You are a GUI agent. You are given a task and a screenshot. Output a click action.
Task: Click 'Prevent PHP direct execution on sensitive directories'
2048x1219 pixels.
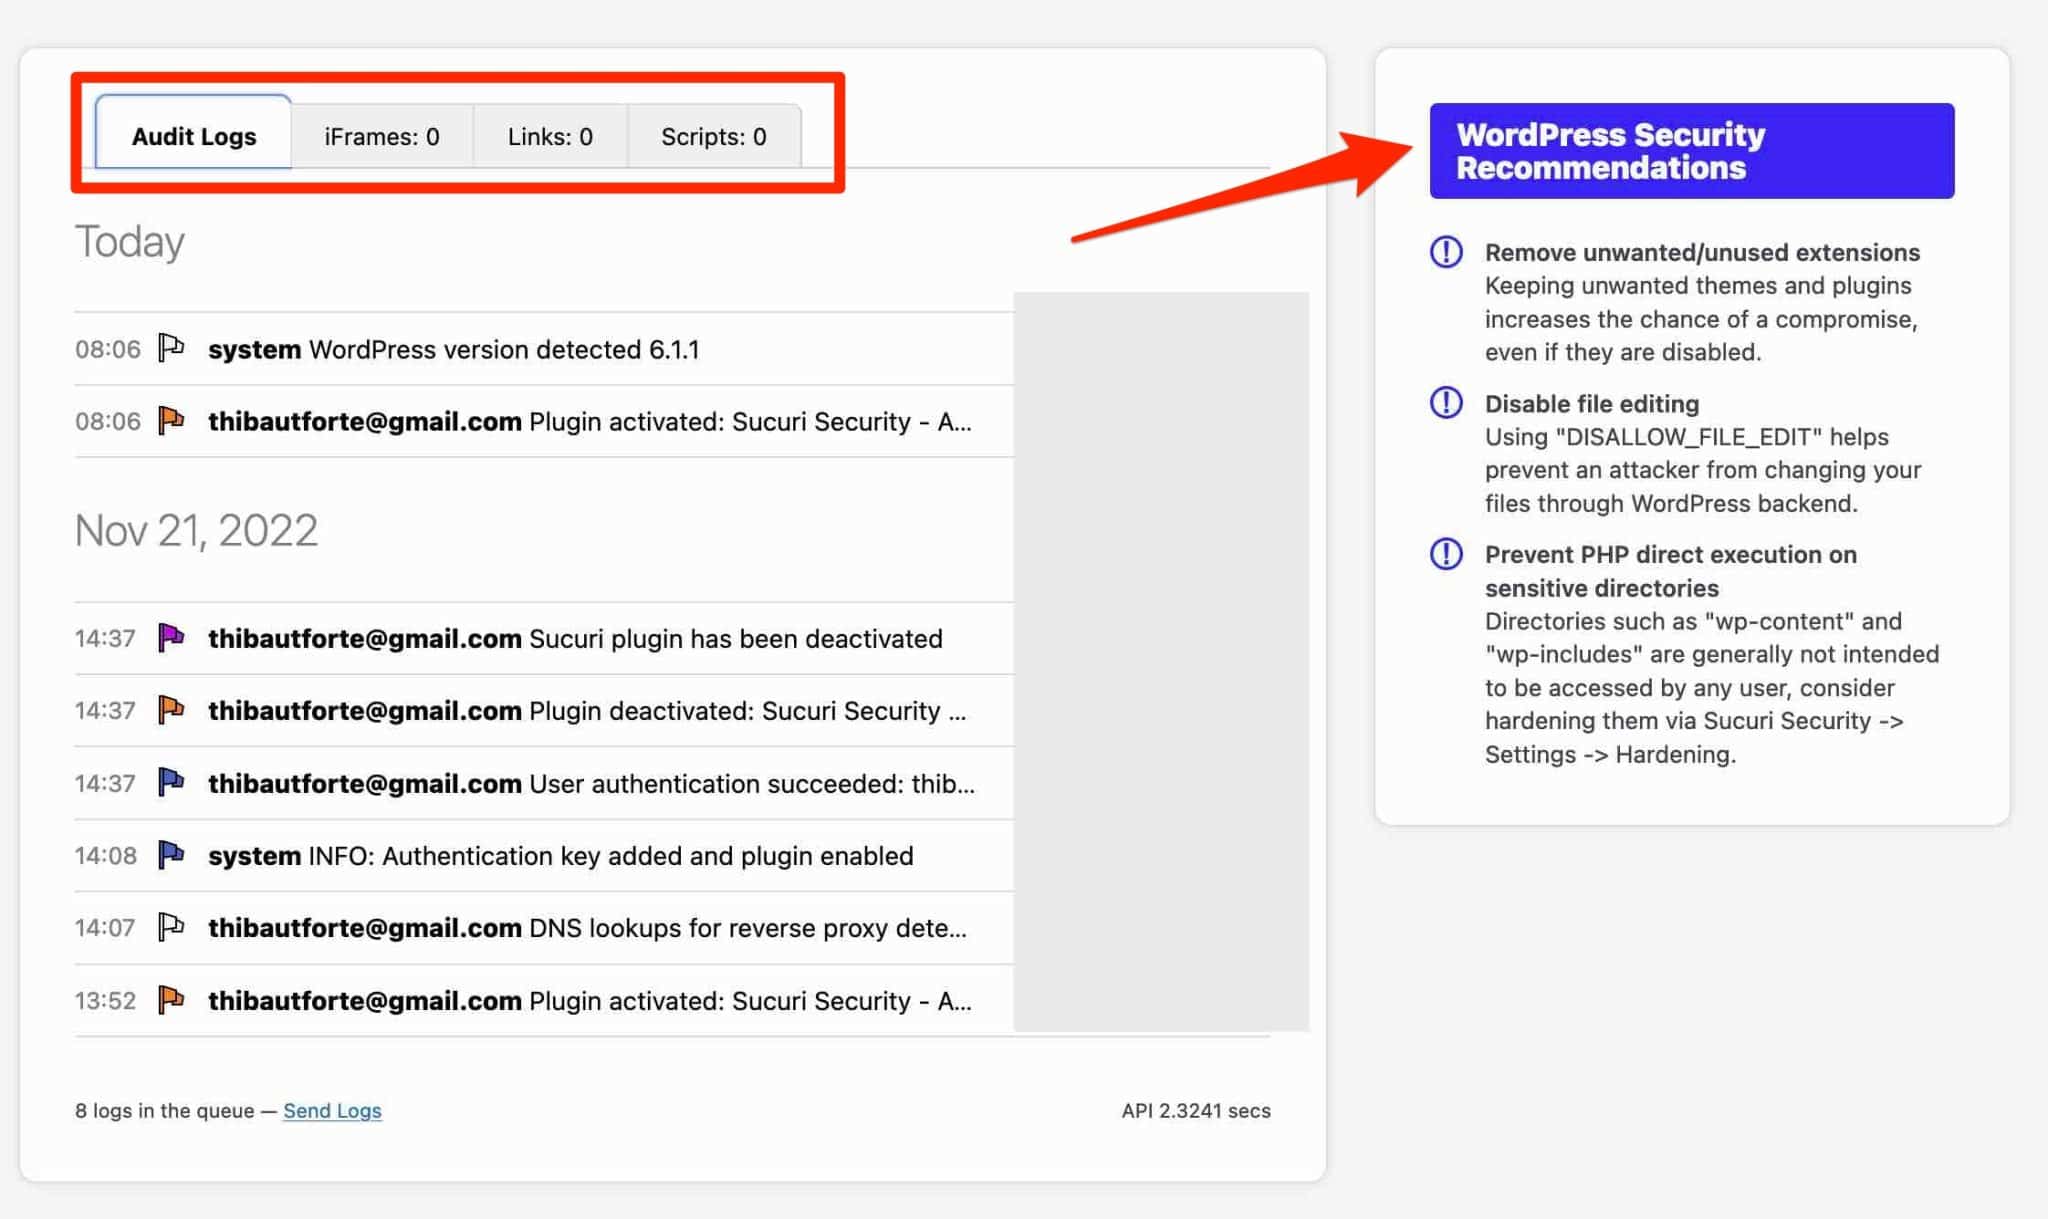1671,571
